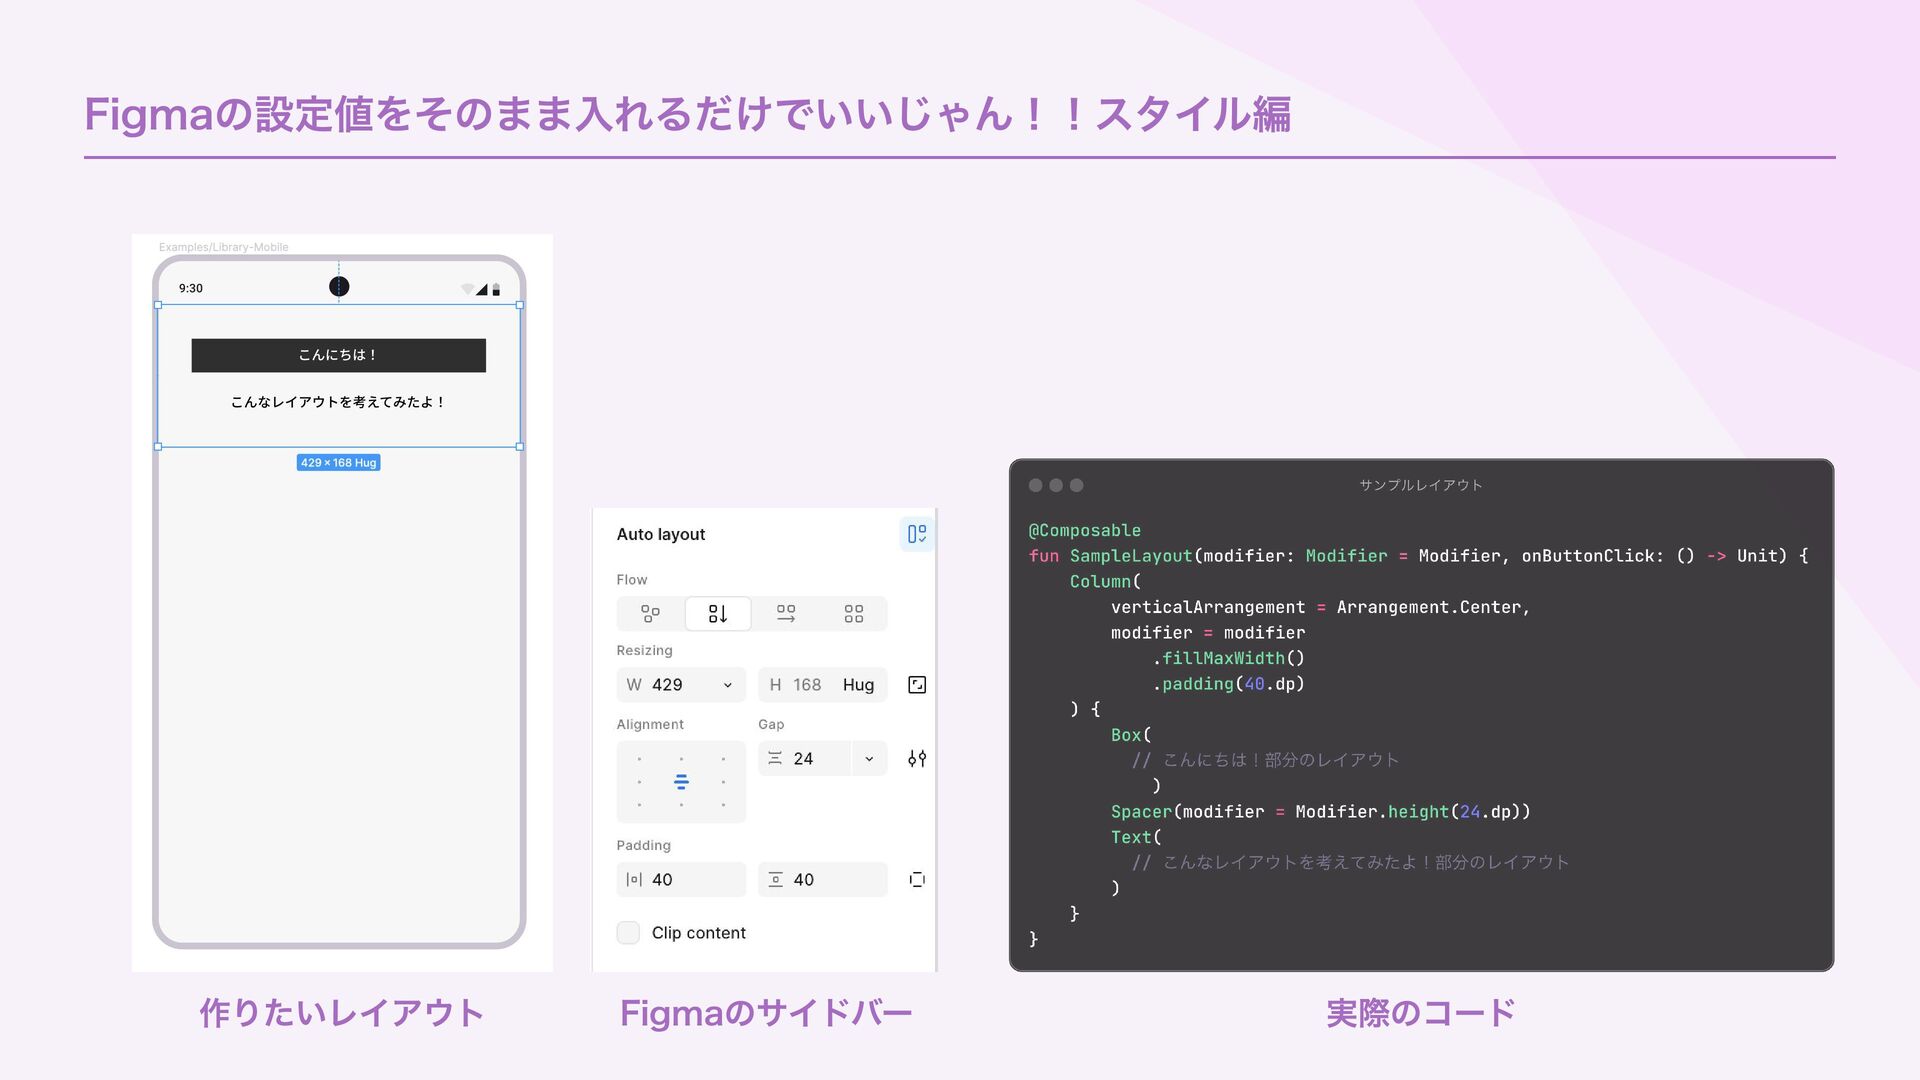The image size is (1920, 1080).
Task: Click the cellular signal icon in phone status bar
Action: coord(482,289)
